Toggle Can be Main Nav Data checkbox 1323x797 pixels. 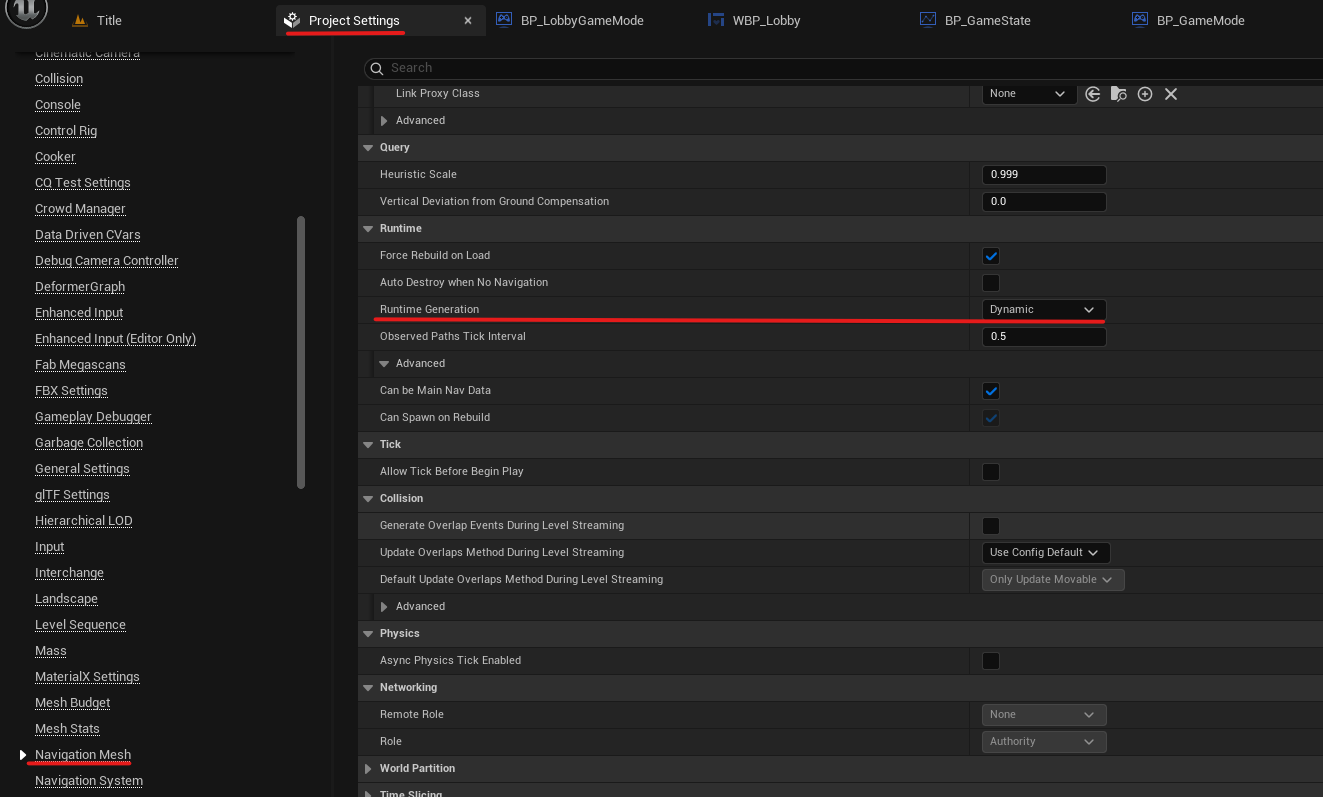click(991, 391)
